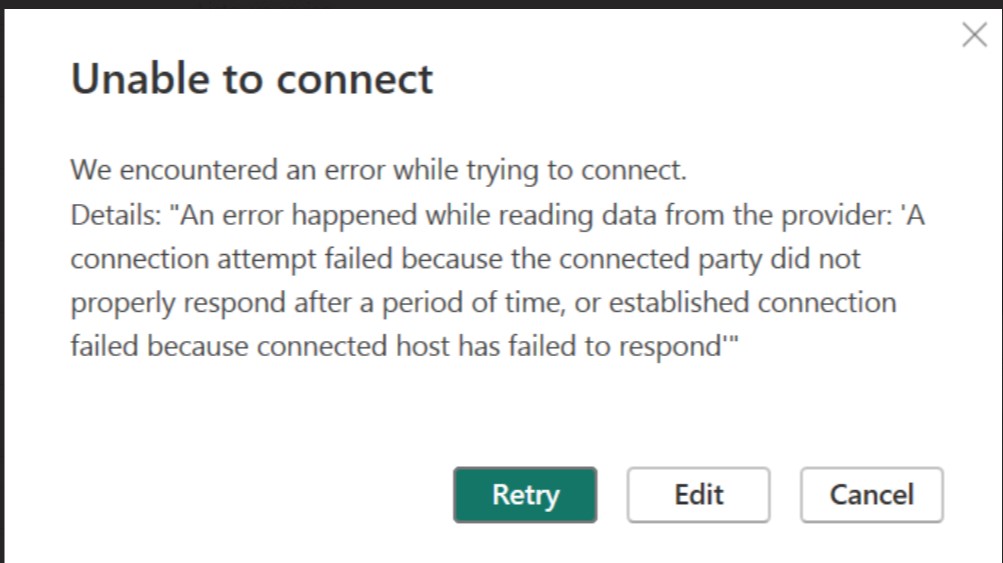Cancel the connection attempt
Screen dimensions: 1003x563
(871, 495)
